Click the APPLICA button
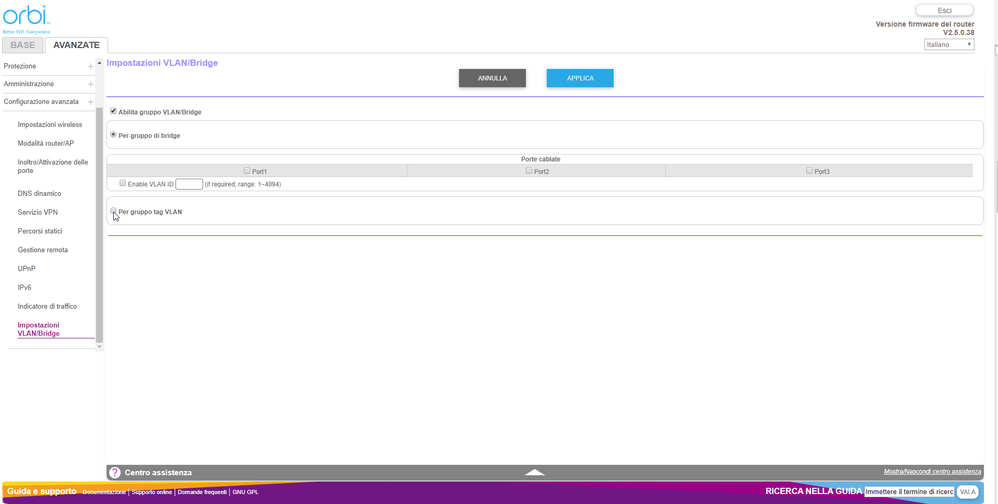The image size is (998, 504). [x=580, y=78]
